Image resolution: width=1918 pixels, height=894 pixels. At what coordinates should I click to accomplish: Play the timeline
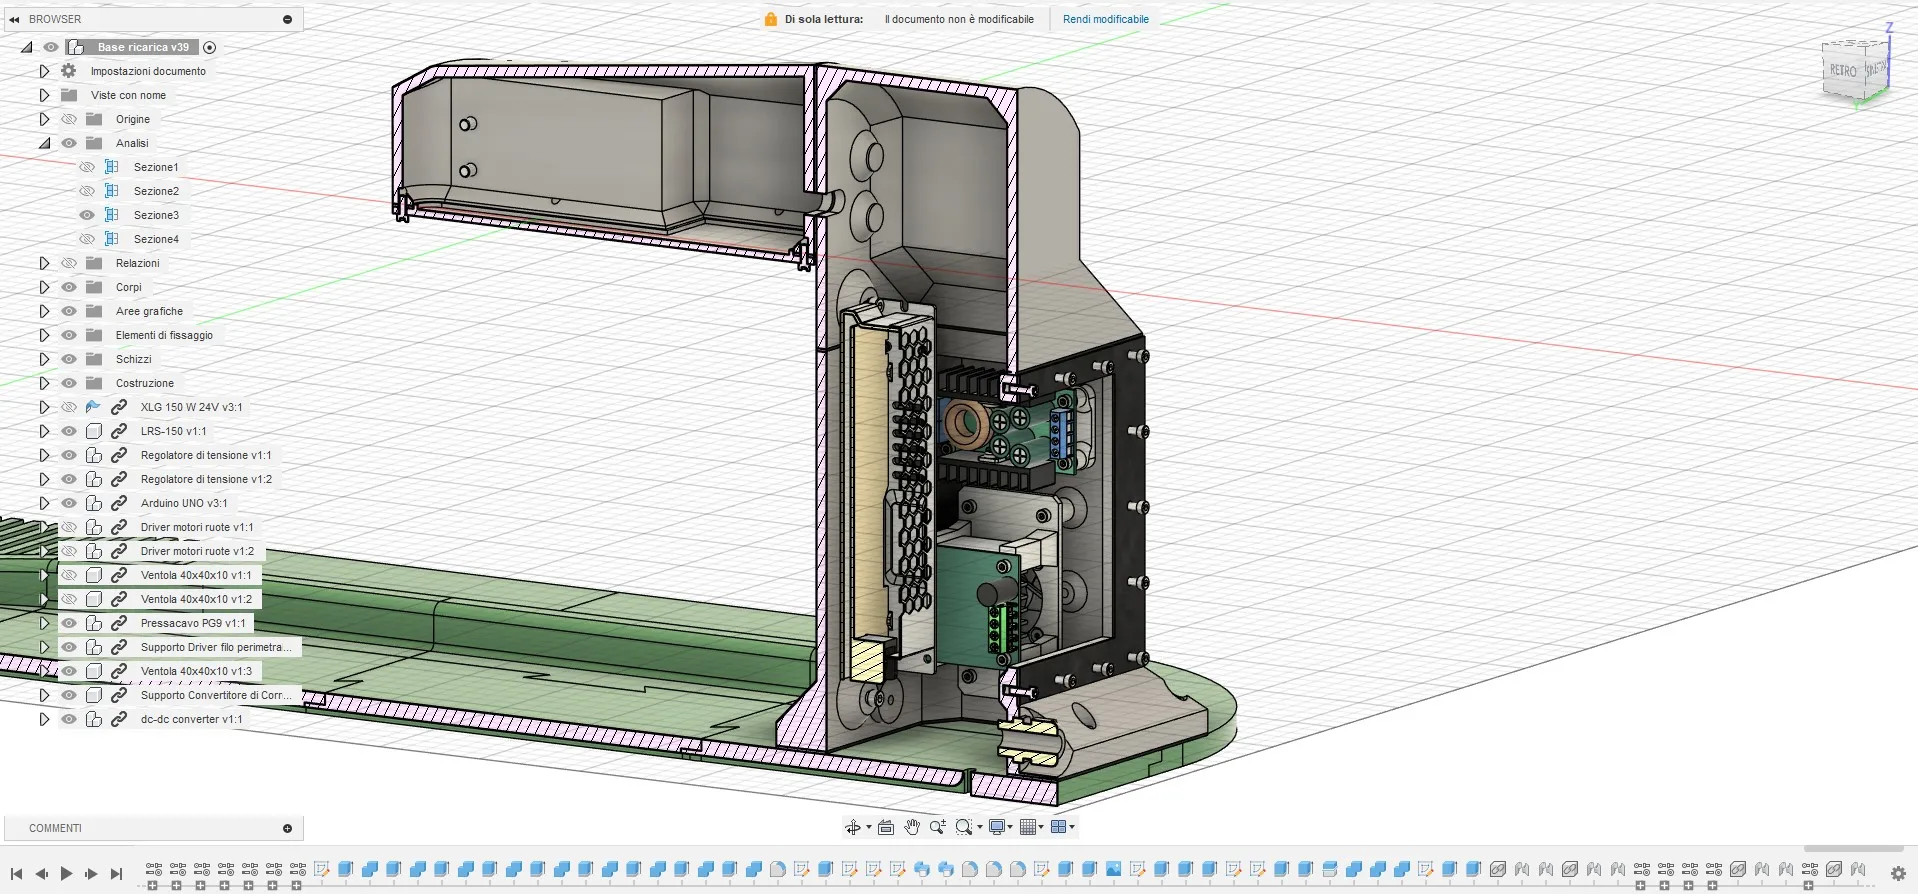[66, 873]
